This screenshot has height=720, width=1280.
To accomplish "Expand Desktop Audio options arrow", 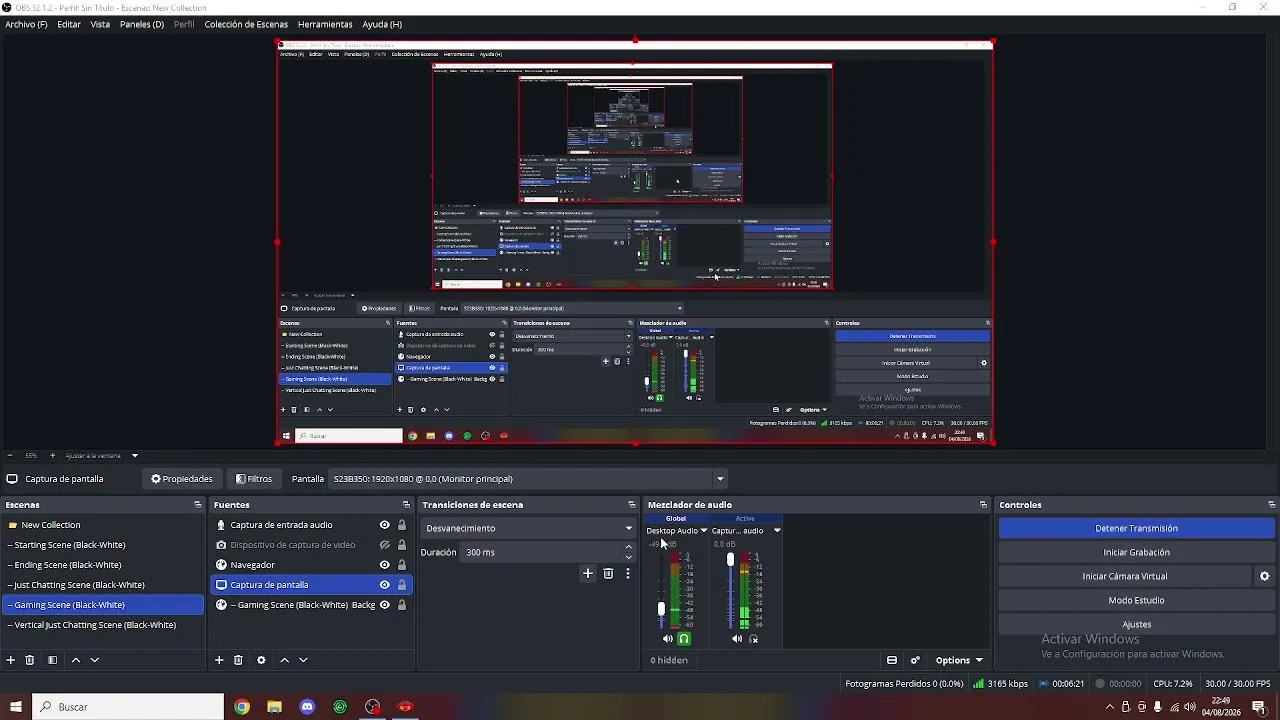I will point(704,531).
